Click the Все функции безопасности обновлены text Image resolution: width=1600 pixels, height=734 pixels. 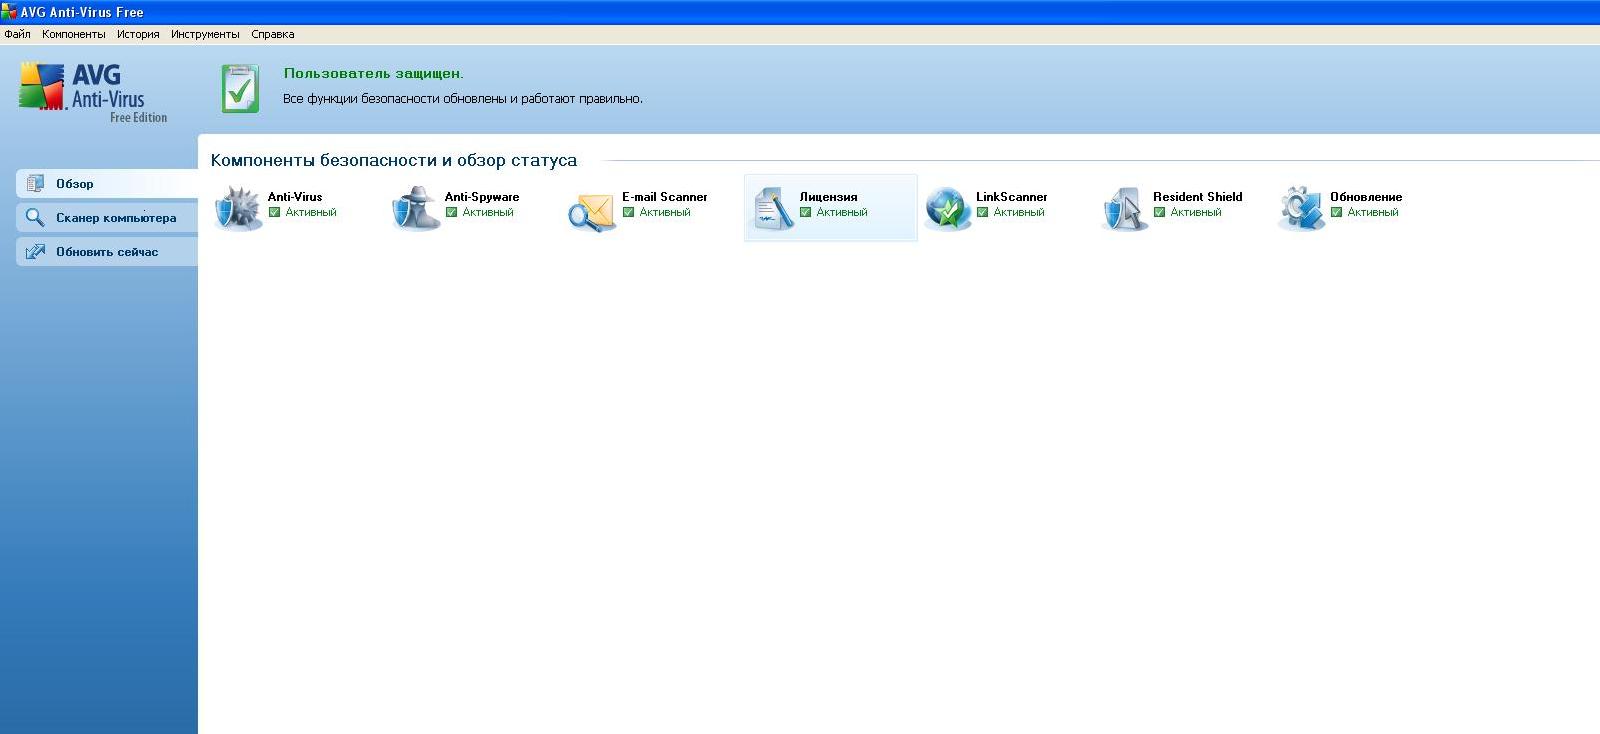[x=463, y=99]
